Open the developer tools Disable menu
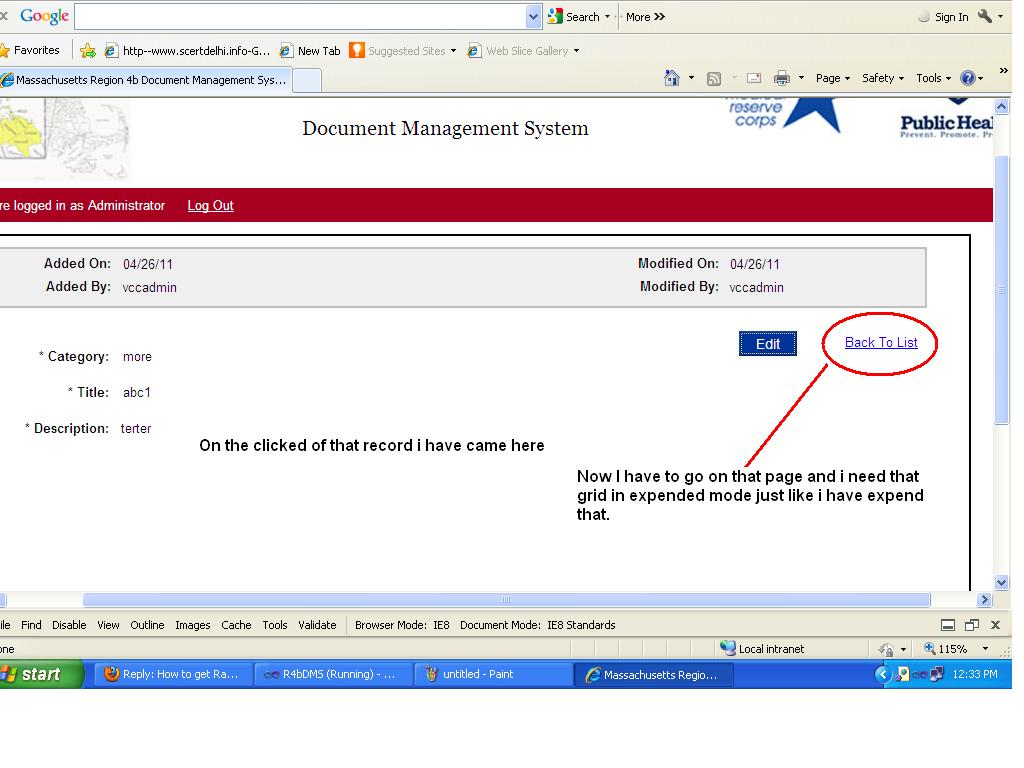The image size is (1024, 768). 69,625
